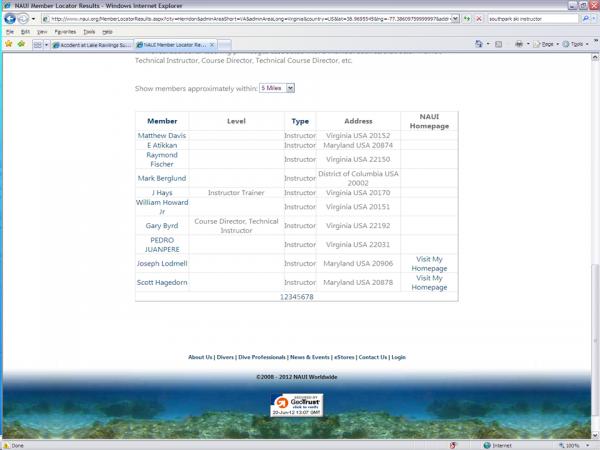Open the Edit menu
This screenshot has height=450, width=600.
tap(25, 32)
